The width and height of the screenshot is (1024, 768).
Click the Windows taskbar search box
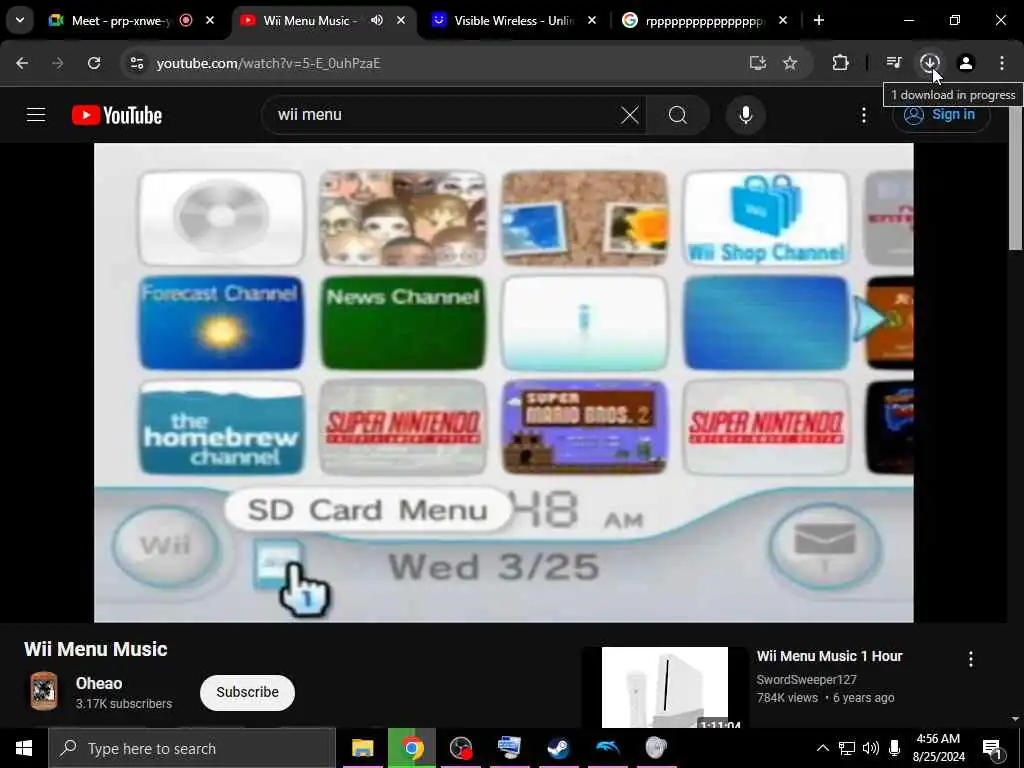click(192, 748)
